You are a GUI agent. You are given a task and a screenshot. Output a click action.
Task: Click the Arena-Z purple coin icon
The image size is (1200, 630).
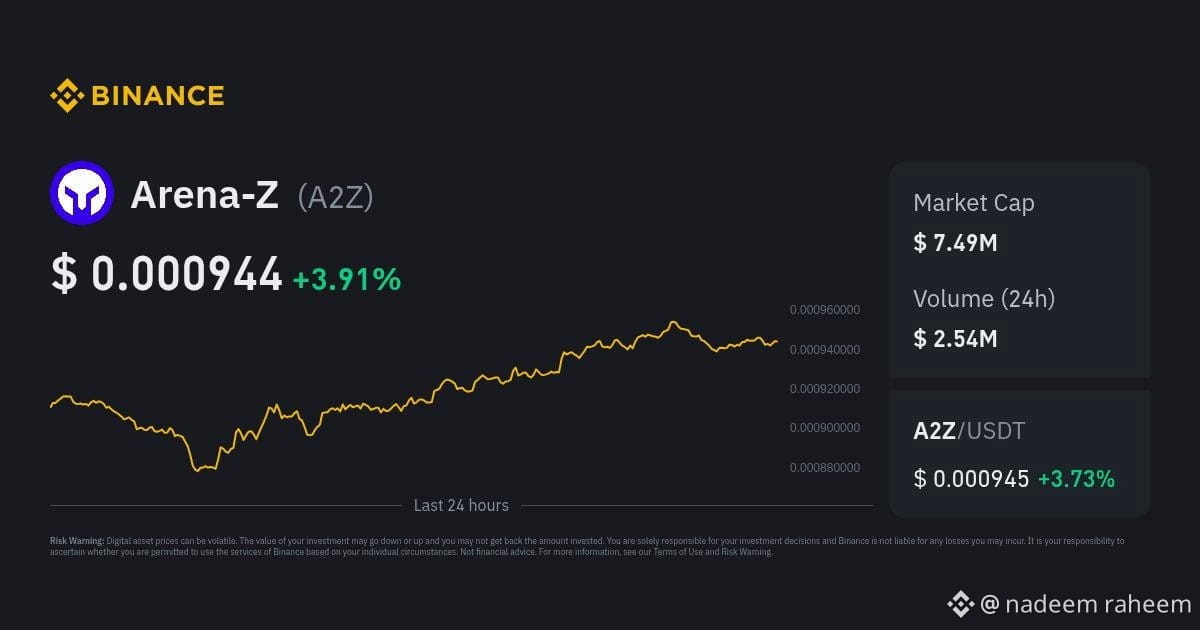coord(82,193)
